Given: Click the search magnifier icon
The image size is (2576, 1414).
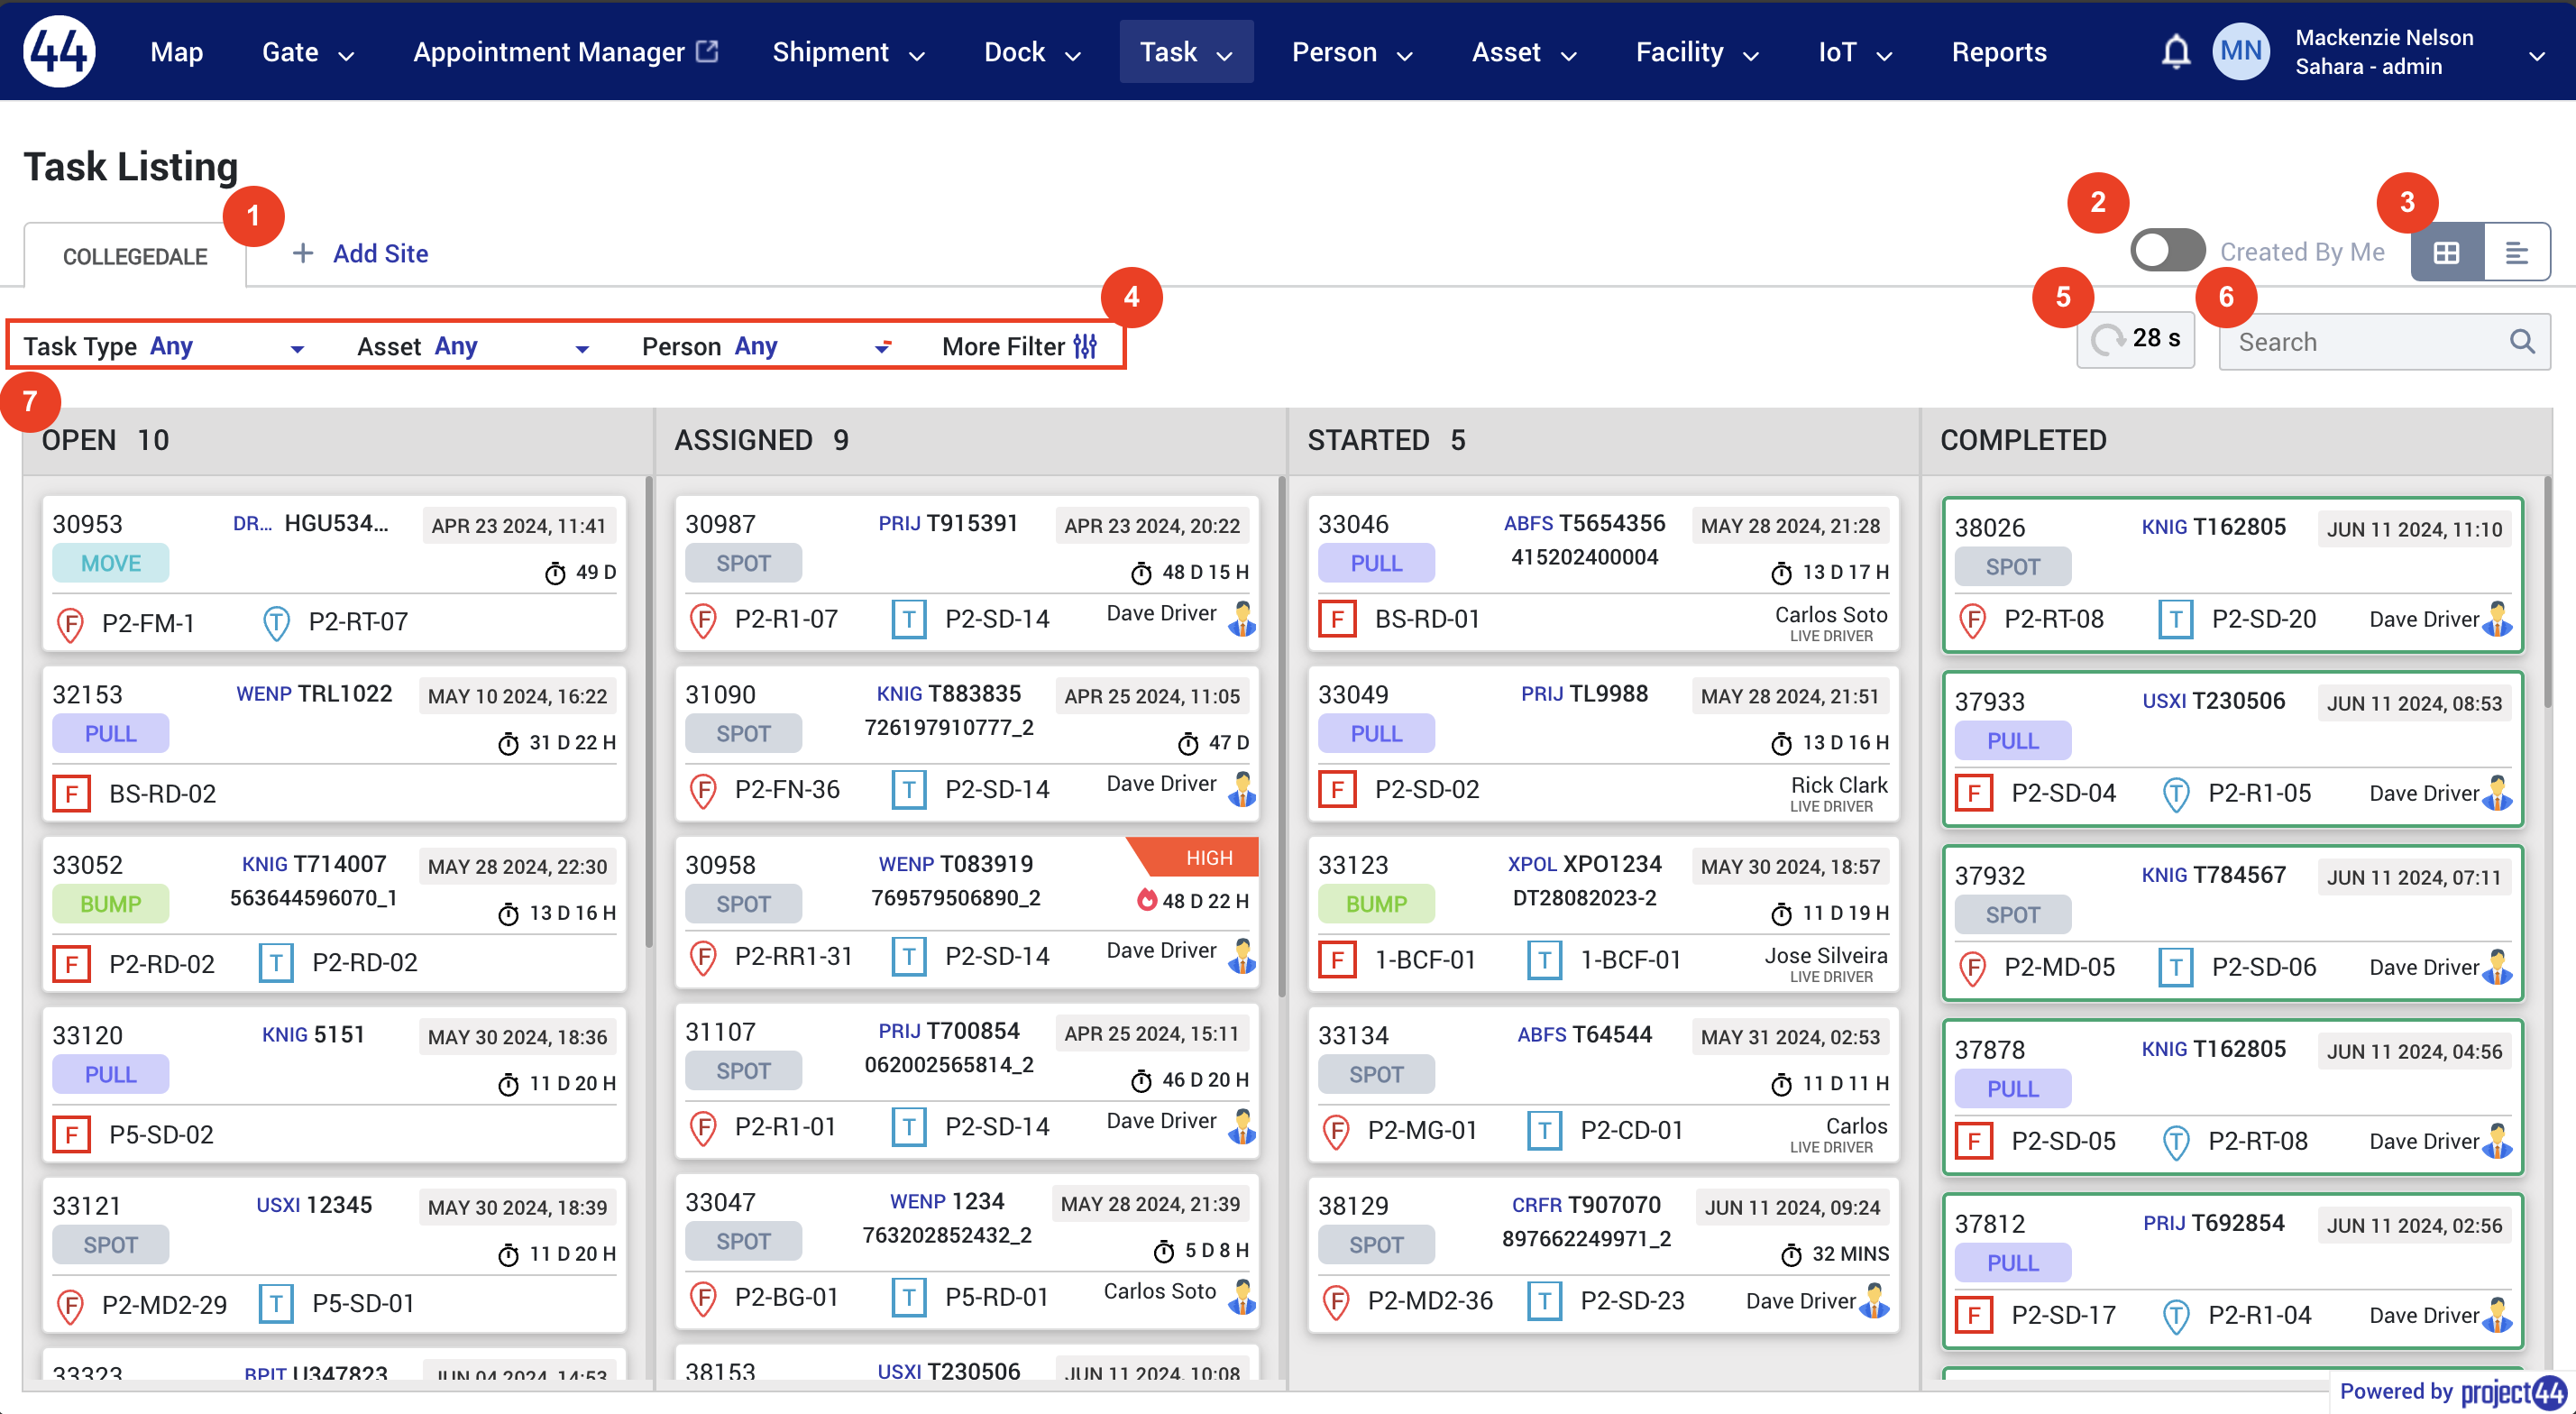Looking at the screenshot, I should (2522, 342).
